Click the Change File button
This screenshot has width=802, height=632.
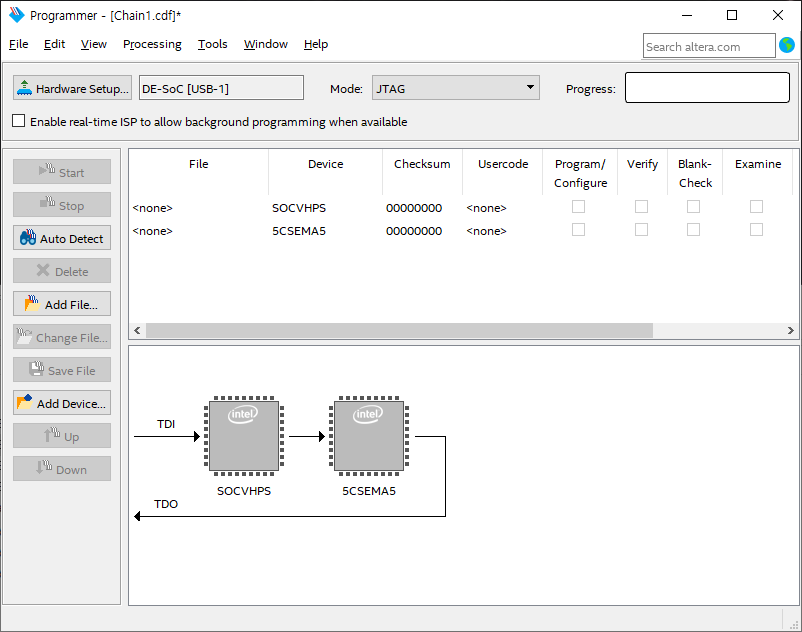(x=62, y=337)
